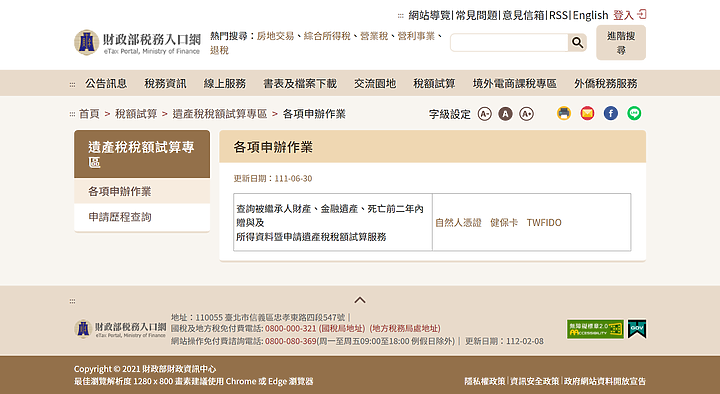The height and width of the screenshot is (394, 720).
Task: Open the 稅額試算 menu
Action: [x=434, y=84]
